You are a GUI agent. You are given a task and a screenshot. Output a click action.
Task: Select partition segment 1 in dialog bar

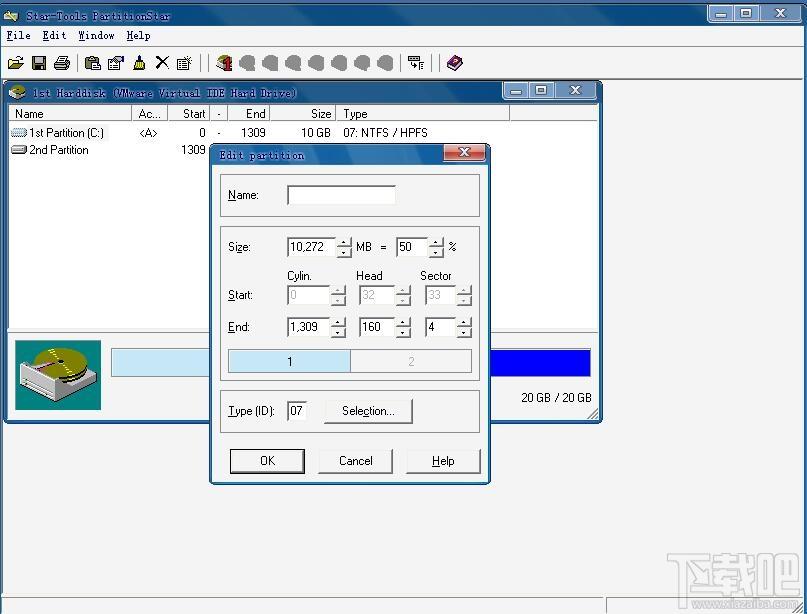[x=289, y=361]
